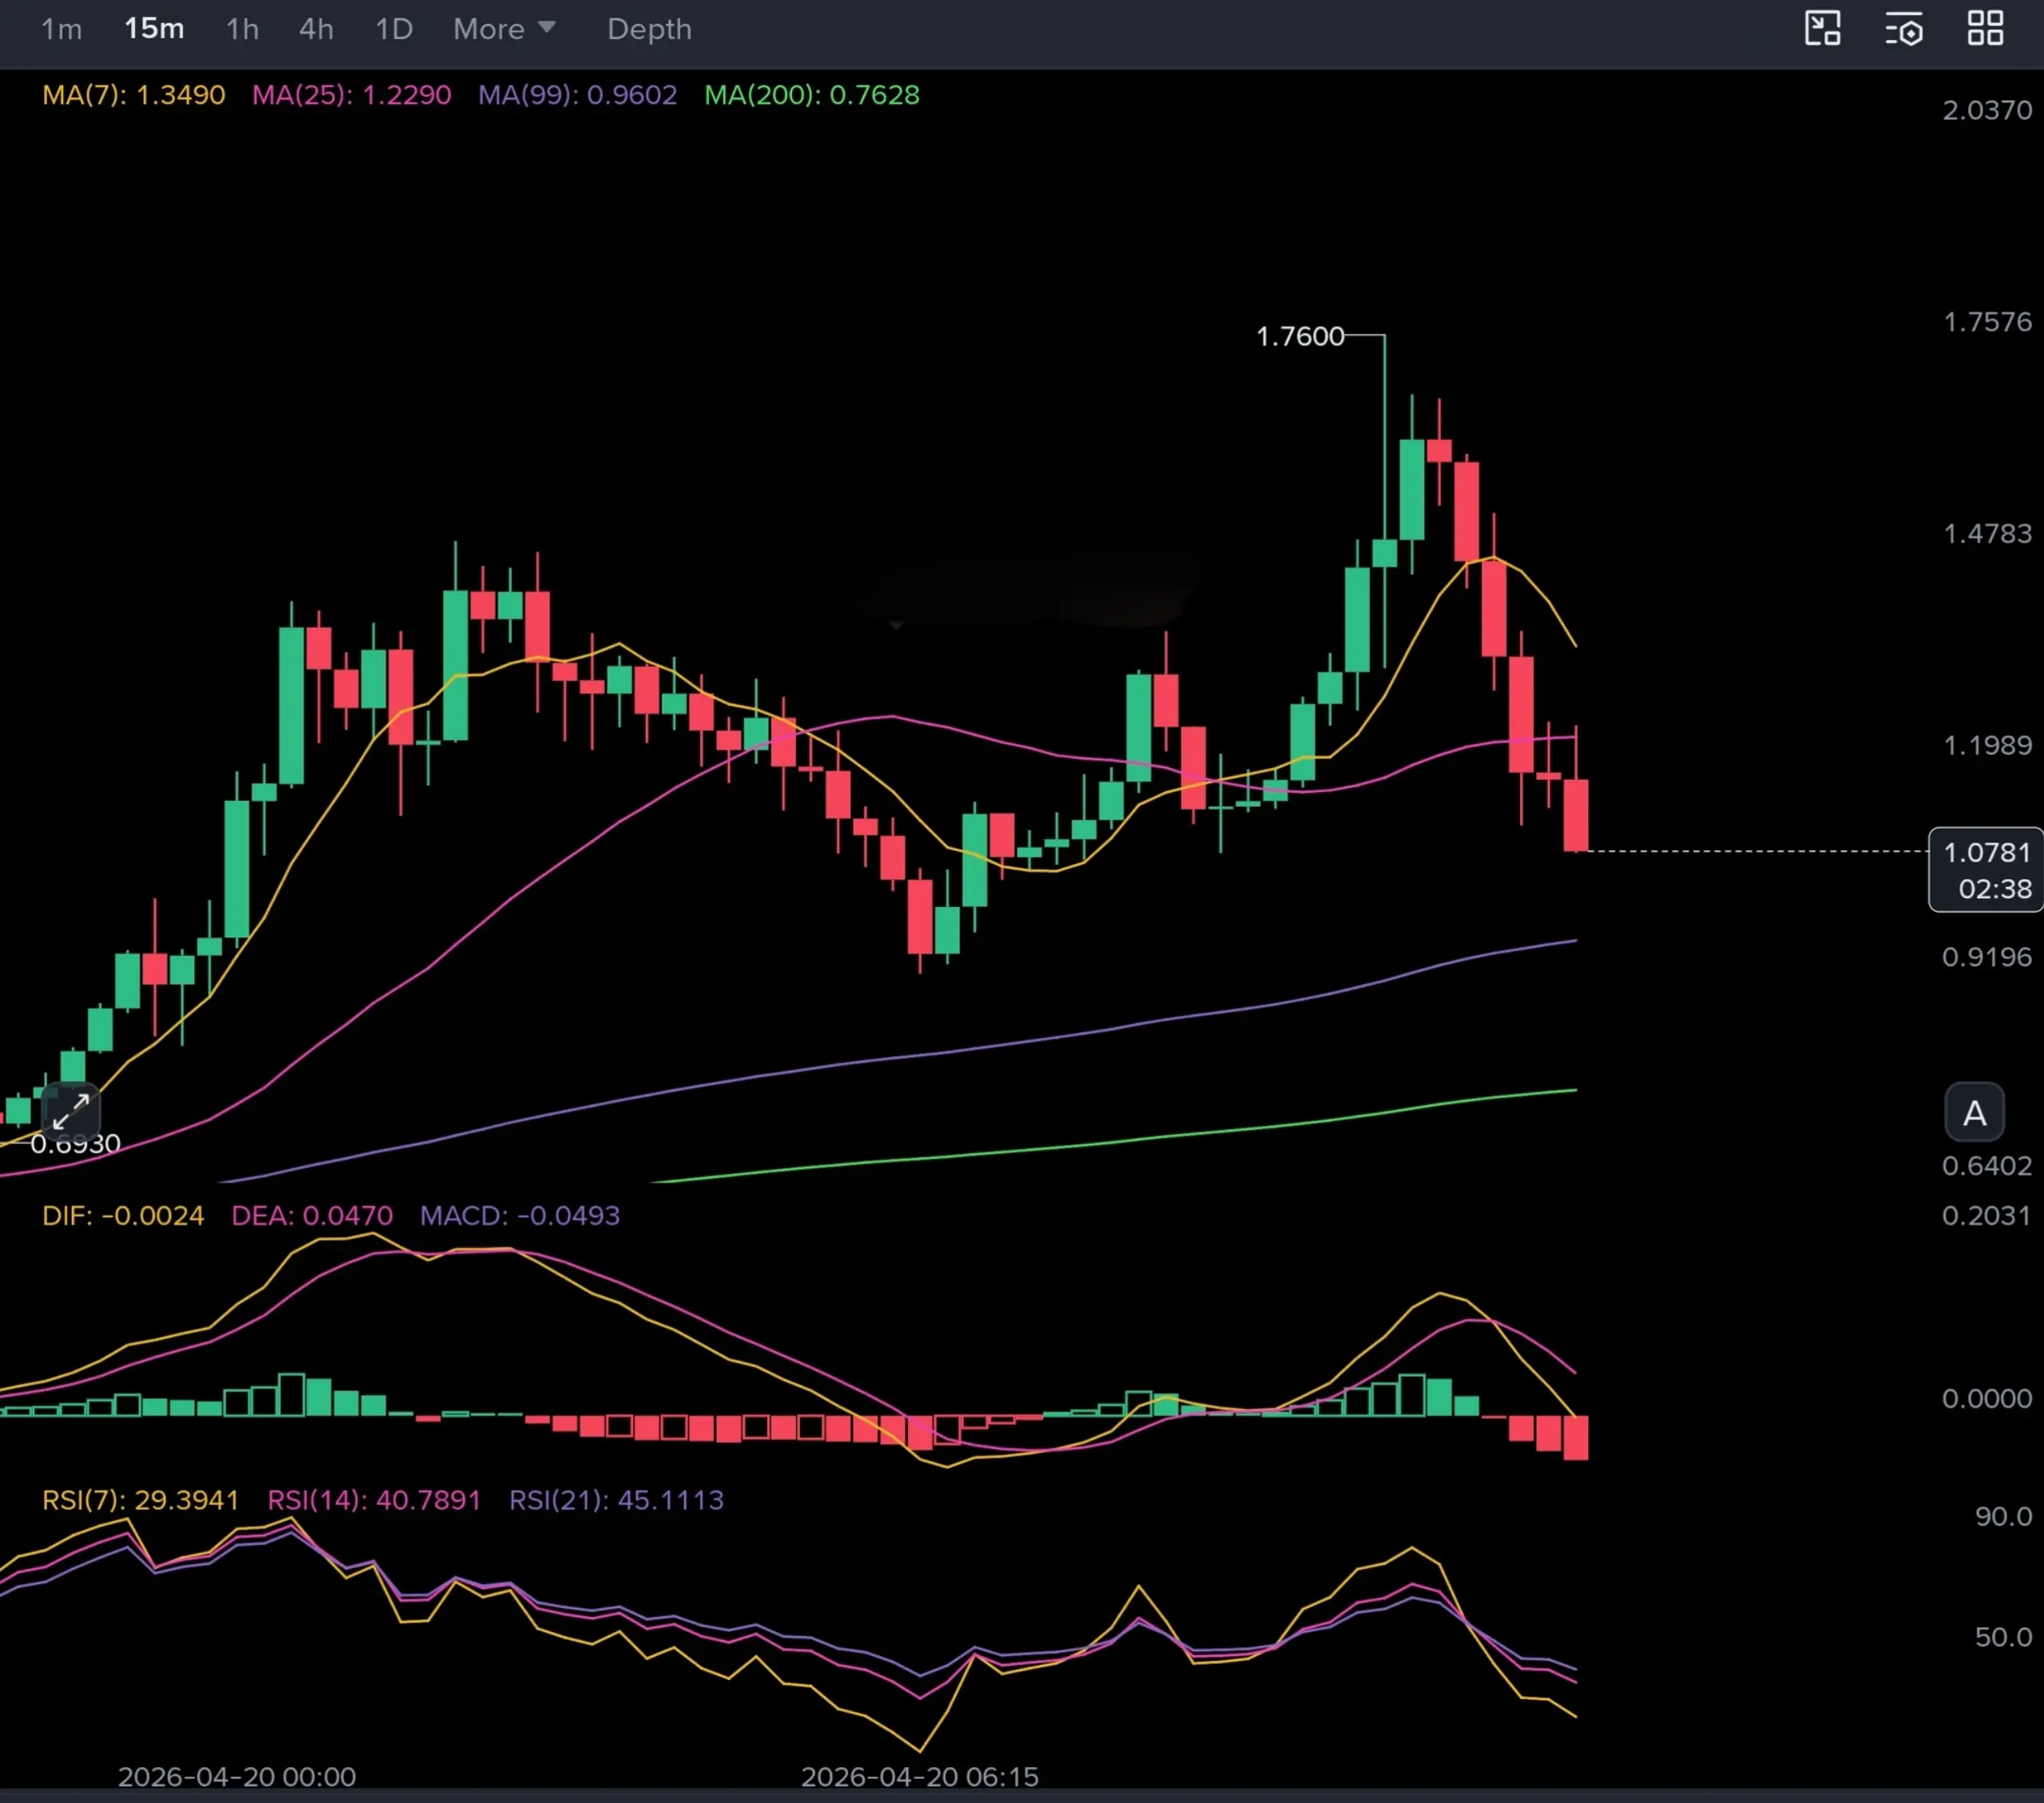This screenshot has width=2044, height=1803.
Task: Select the 1m timeframe tab
Action: (61, 29)
